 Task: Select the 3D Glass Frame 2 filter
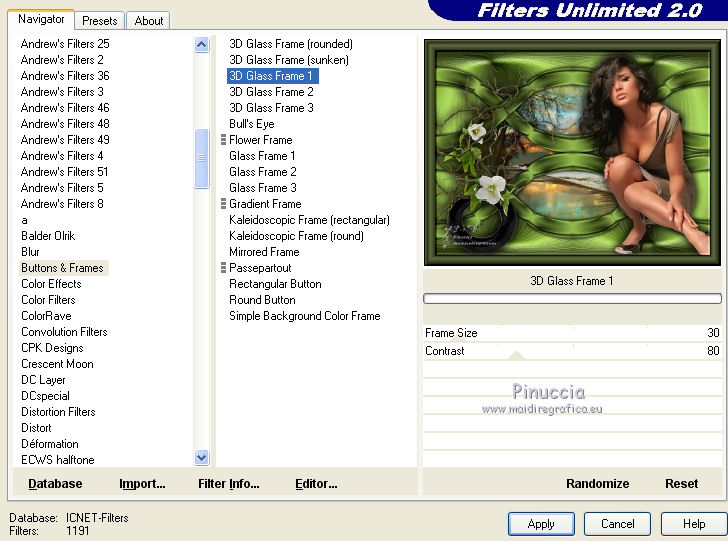click(x=271, y=92)
